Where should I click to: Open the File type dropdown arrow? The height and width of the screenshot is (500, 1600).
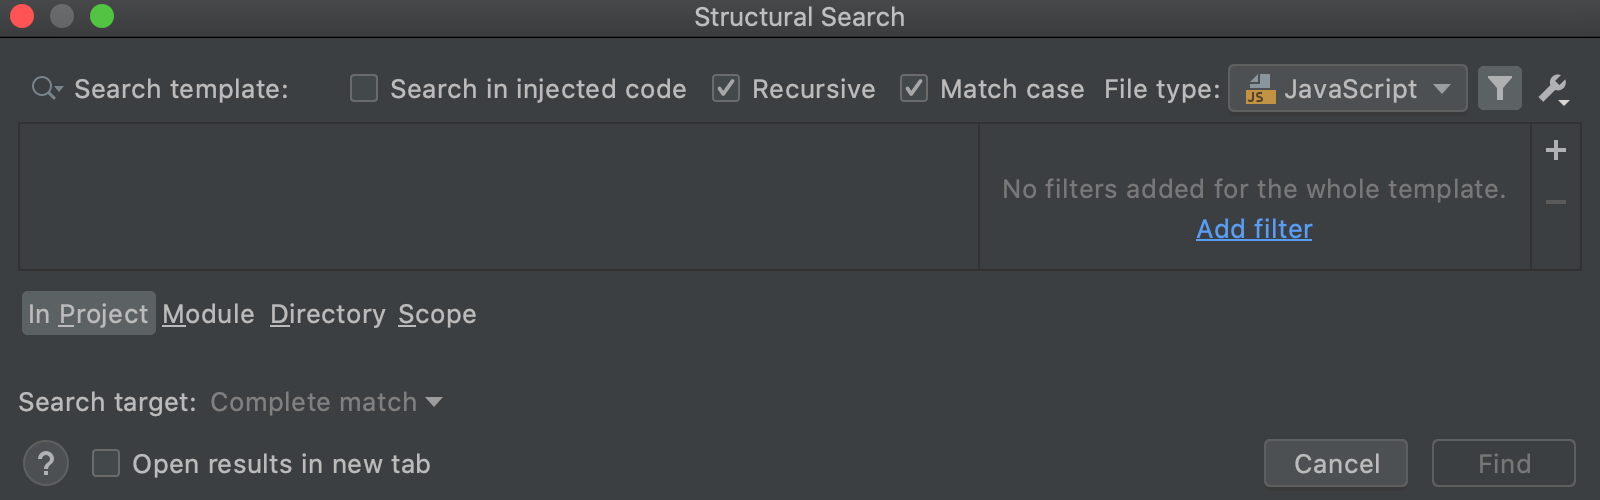[1442, 89]
